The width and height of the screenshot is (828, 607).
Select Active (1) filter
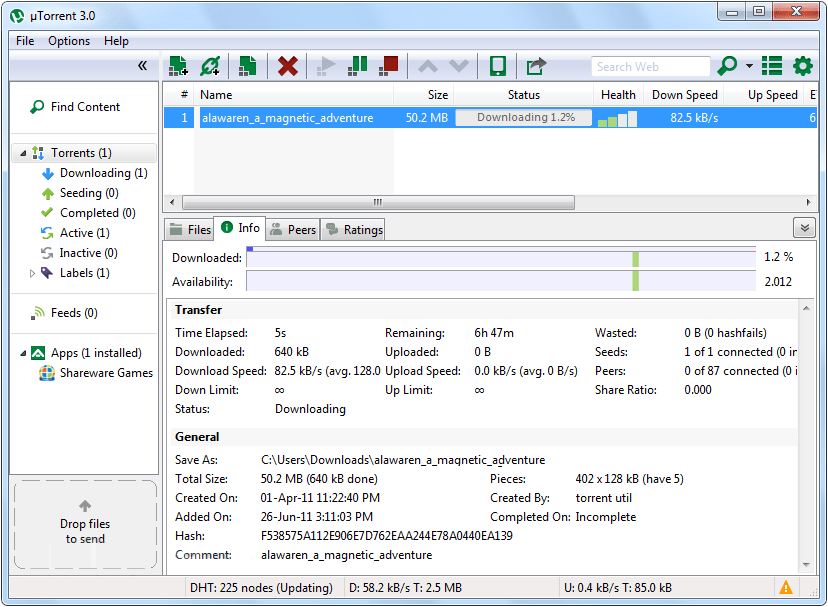pos(84,233)
